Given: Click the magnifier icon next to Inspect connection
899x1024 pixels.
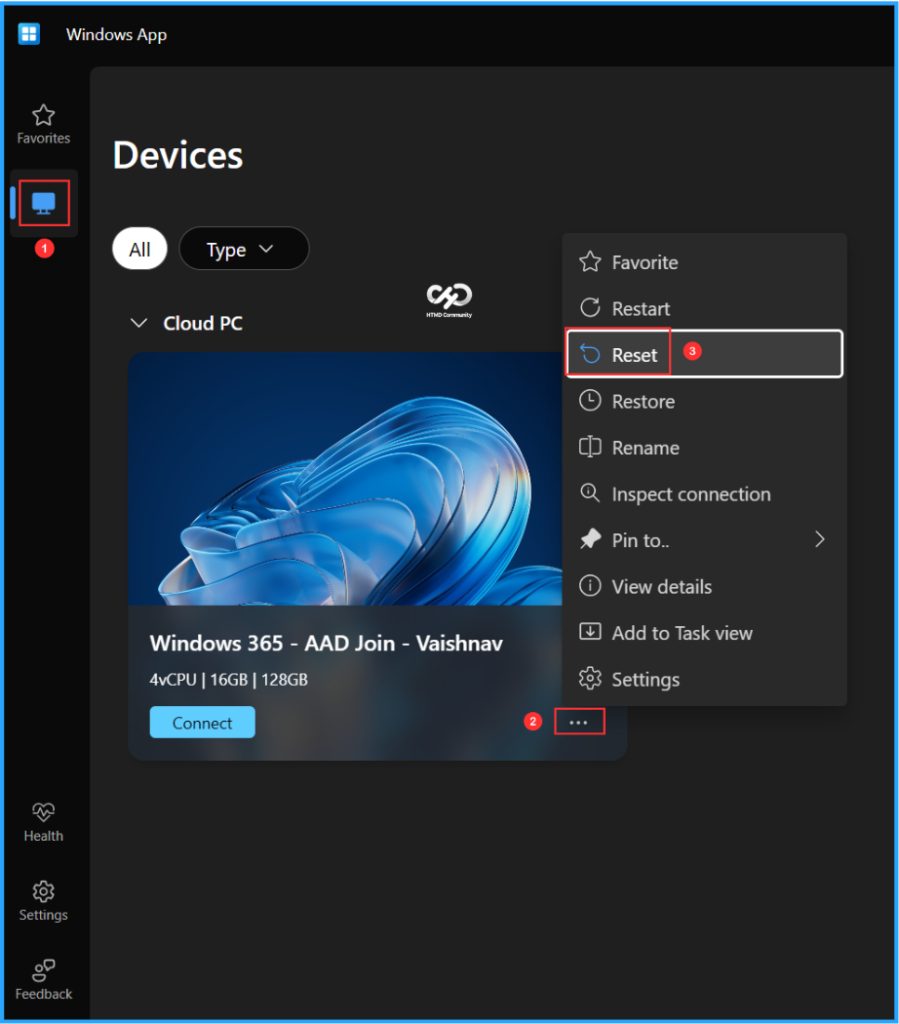Looking at the screenshot, I should [592, 494].
